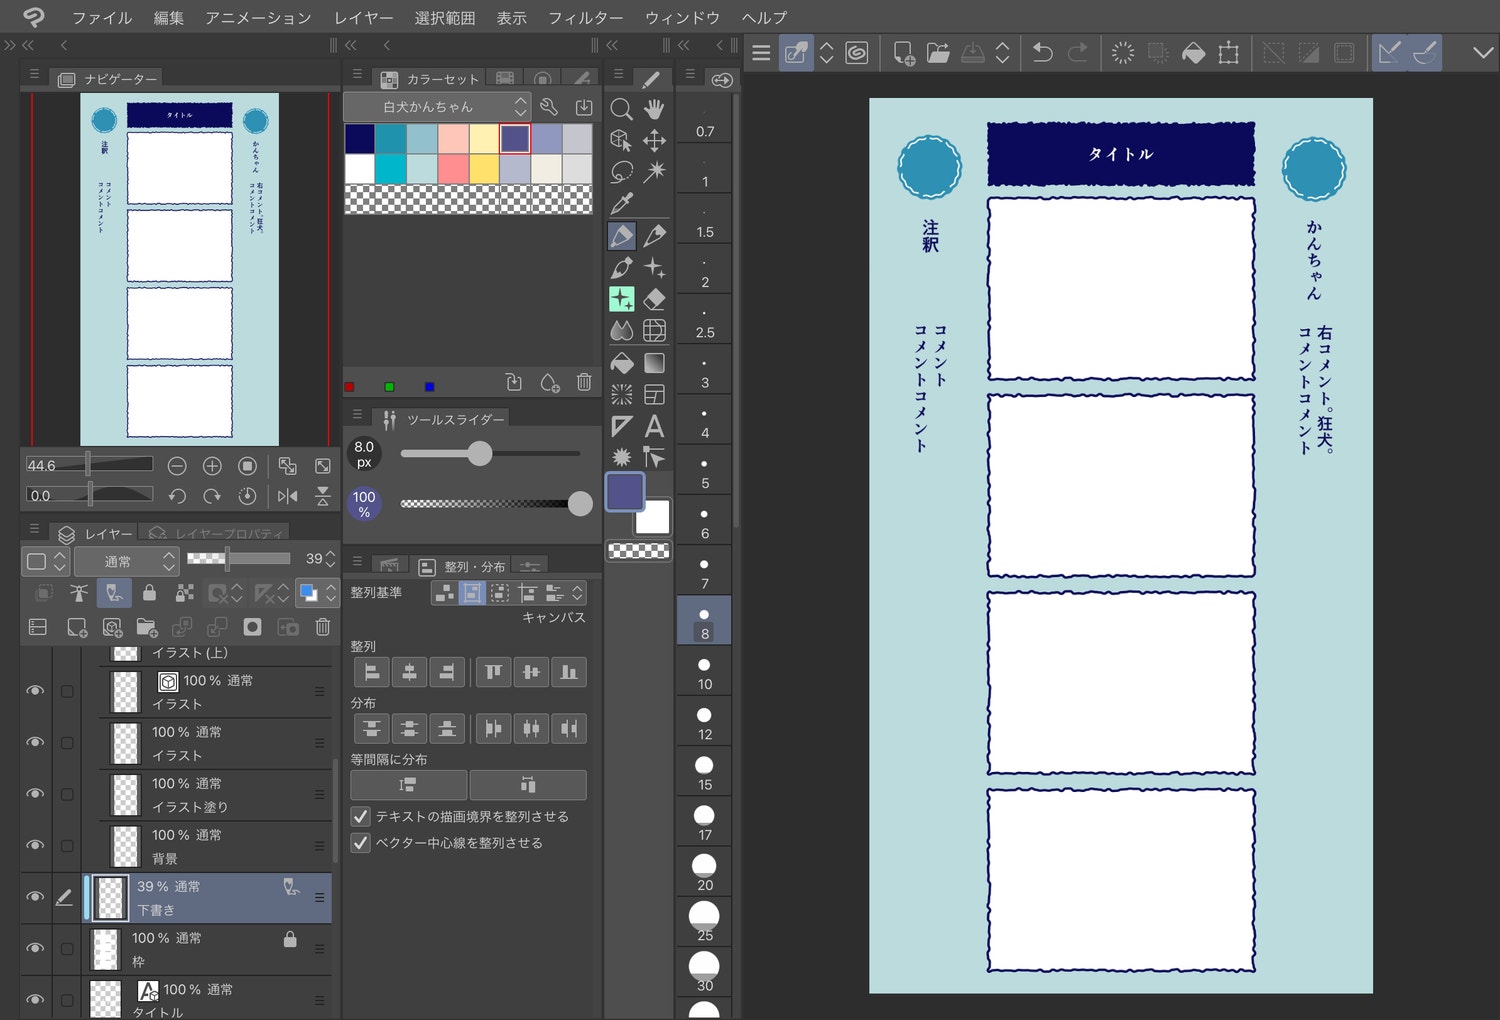Screen dimensions: 1500x1020
Task: Select the Eyedropper tool
Action: (621, 203)
